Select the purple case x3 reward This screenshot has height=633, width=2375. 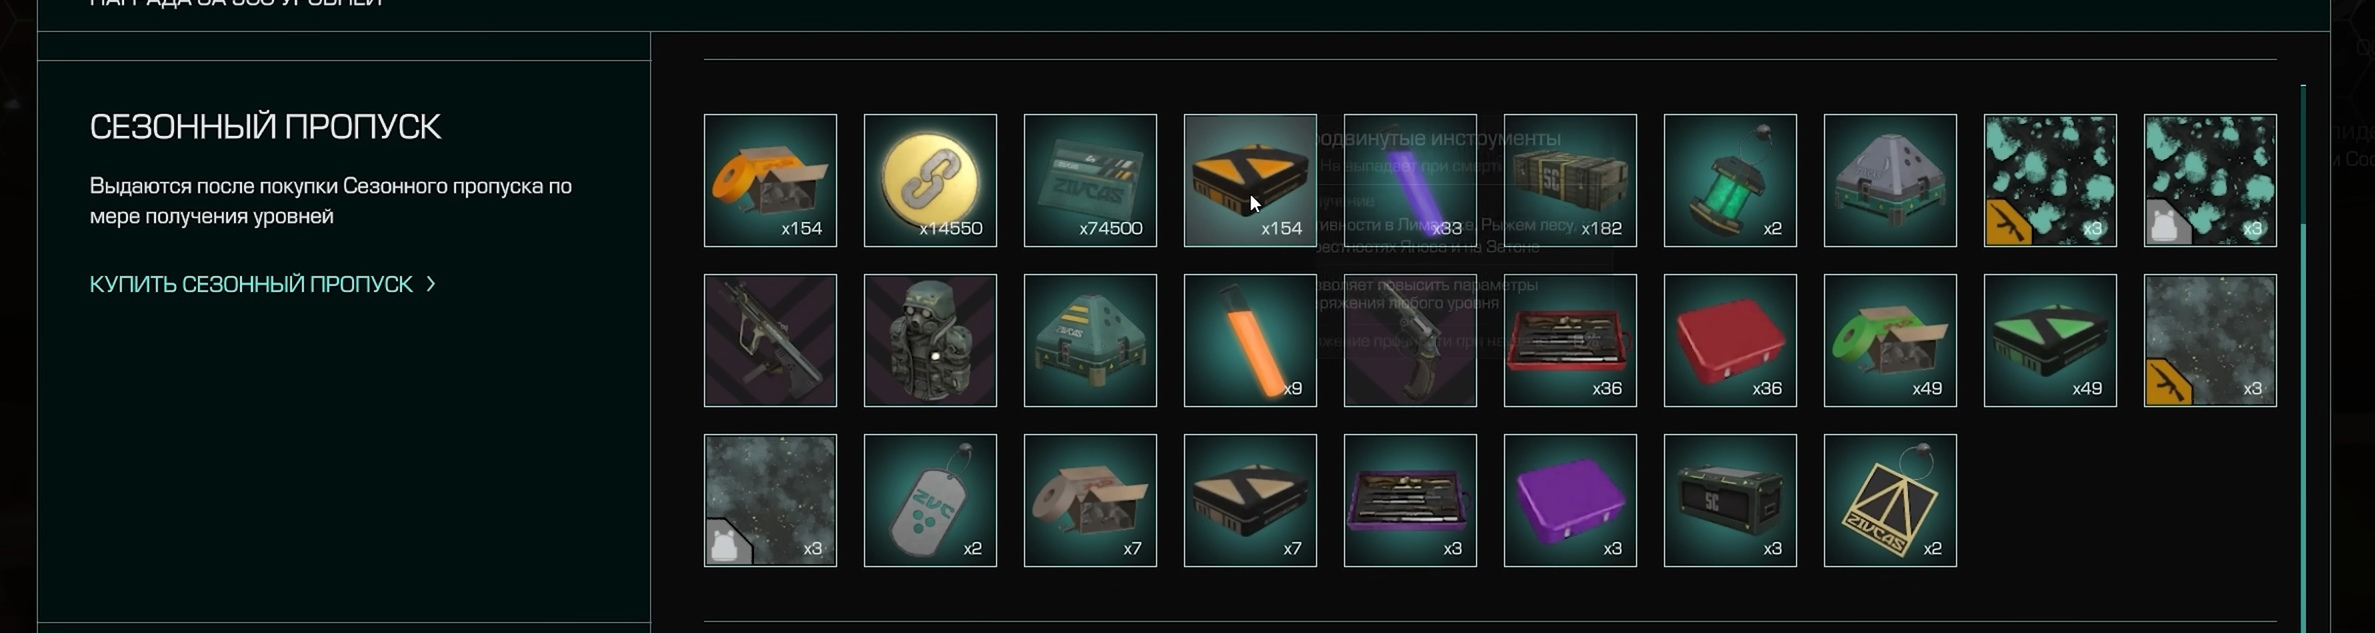pyautogui.click(x=1570, y=500)
